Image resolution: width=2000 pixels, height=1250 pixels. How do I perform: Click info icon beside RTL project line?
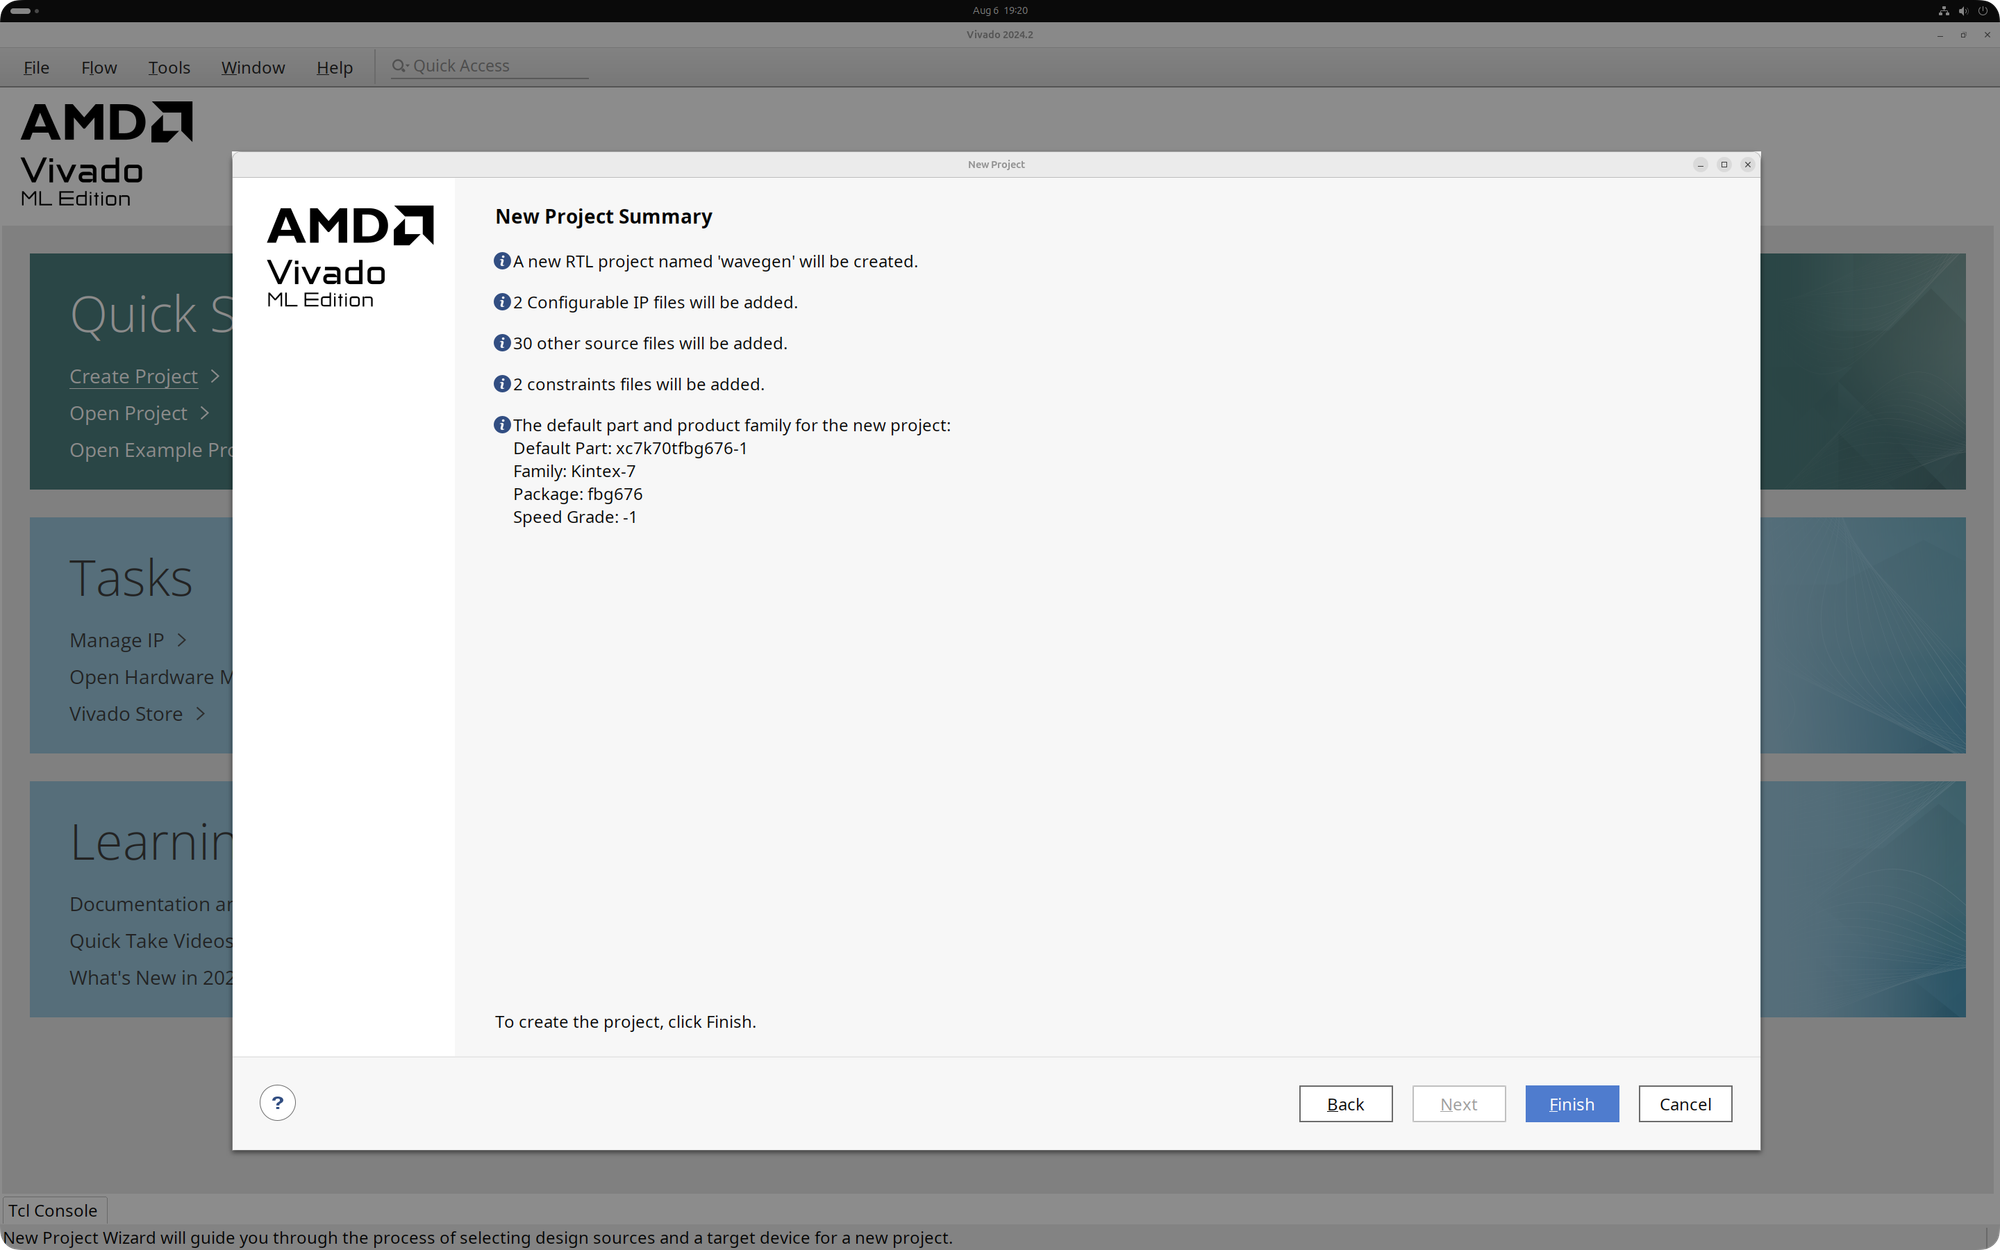502,261
